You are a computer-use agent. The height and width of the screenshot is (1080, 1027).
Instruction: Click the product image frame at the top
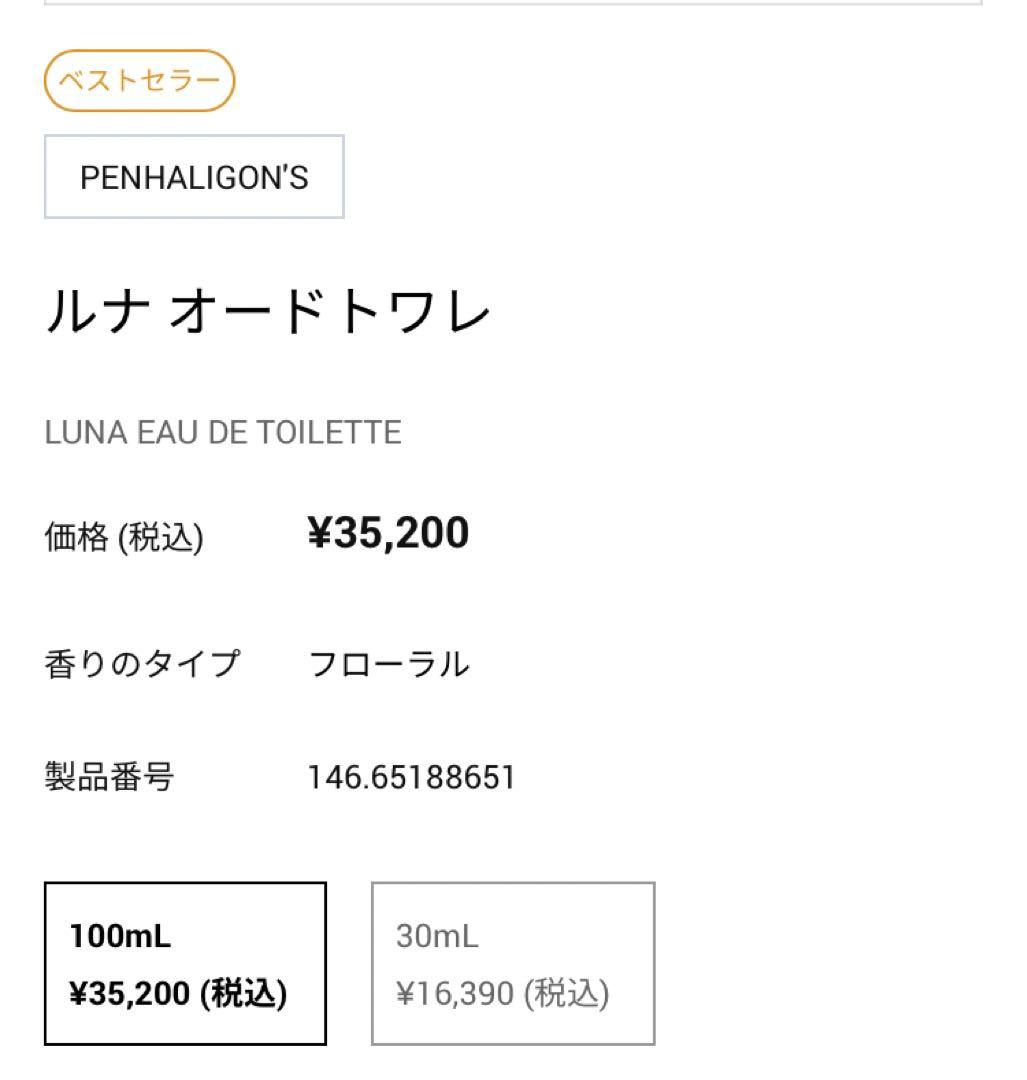(513, 3)
